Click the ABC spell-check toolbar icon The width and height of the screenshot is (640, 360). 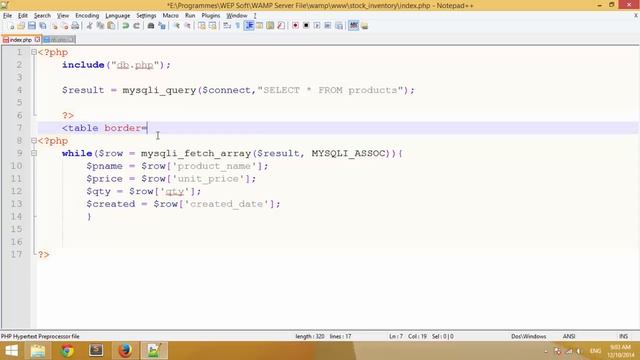353,26
